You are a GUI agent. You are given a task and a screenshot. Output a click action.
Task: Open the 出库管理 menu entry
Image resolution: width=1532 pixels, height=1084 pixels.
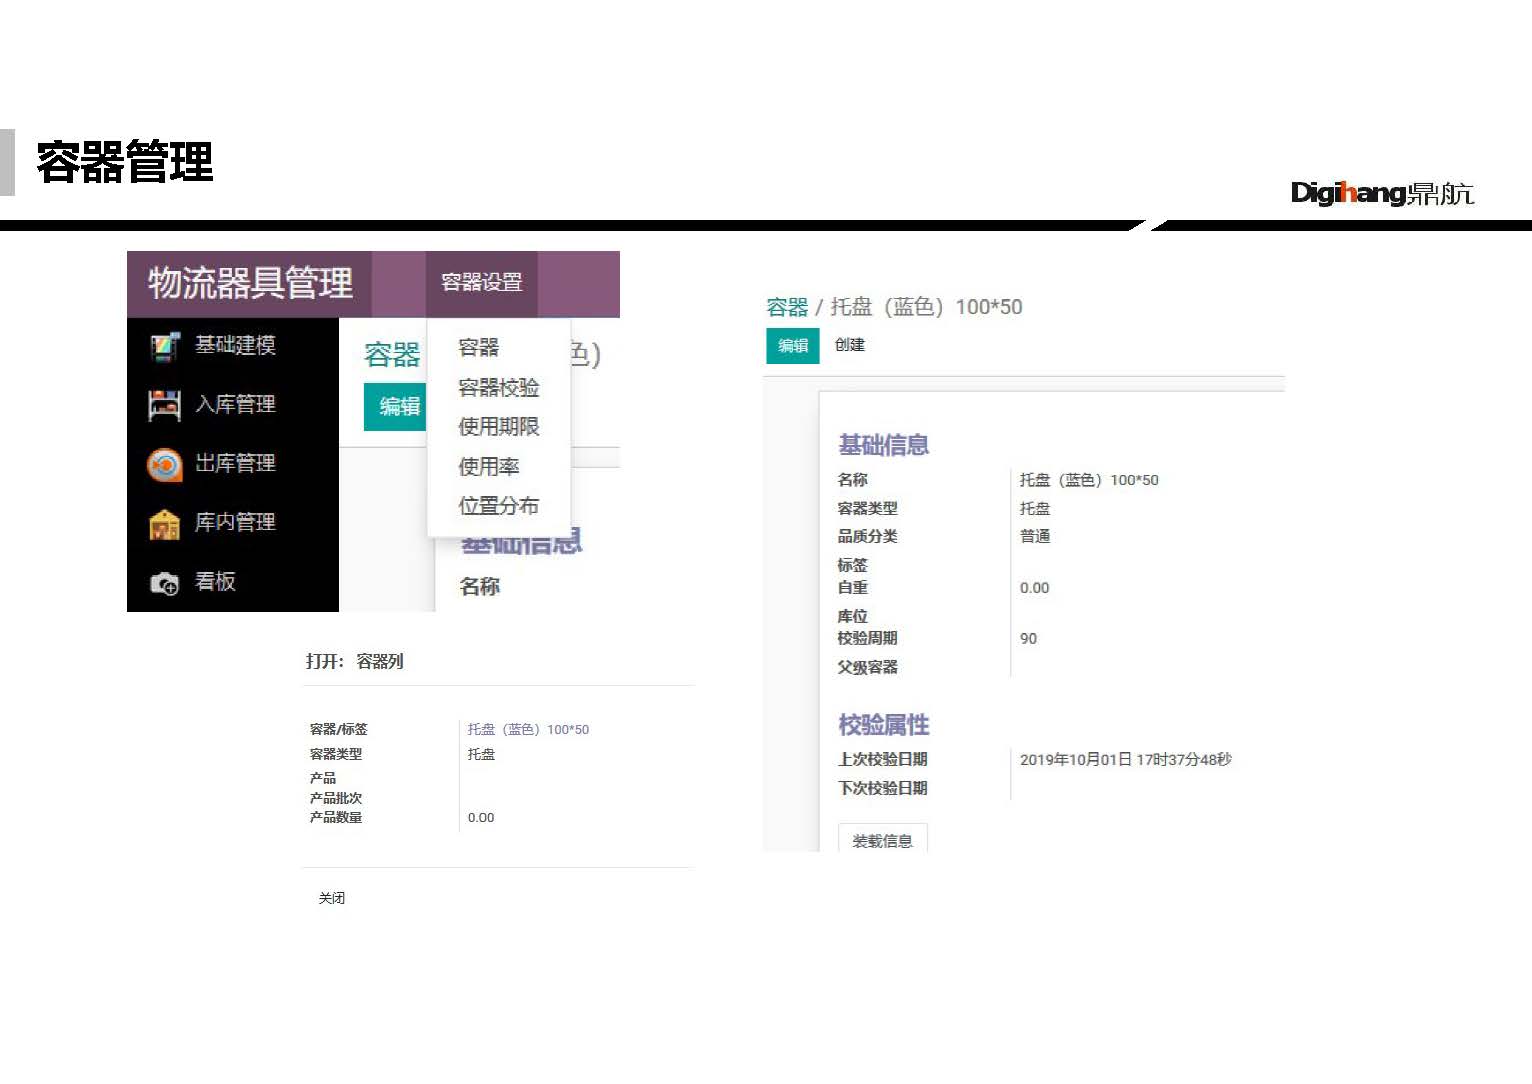pyautogui.click(x=235, y=463)
